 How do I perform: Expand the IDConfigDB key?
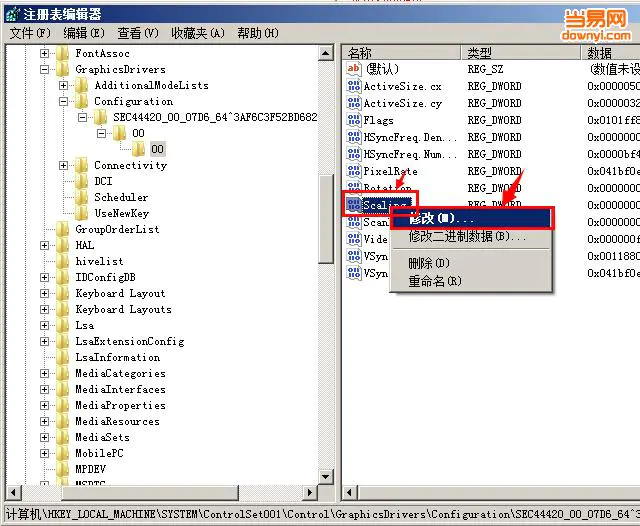point(45,277)
